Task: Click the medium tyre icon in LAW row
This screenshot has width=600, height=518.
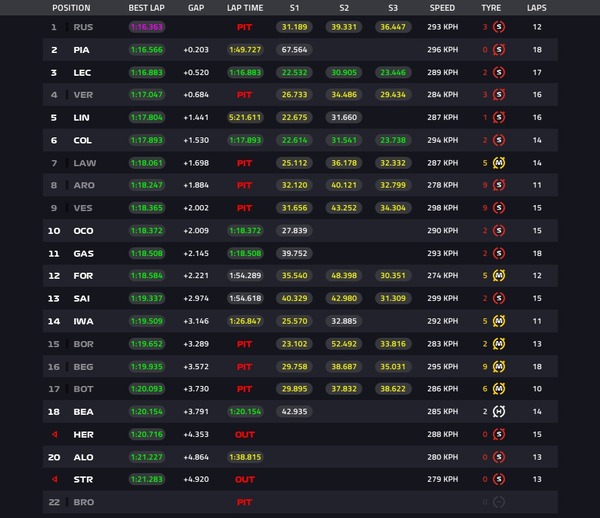Action: 499,163
